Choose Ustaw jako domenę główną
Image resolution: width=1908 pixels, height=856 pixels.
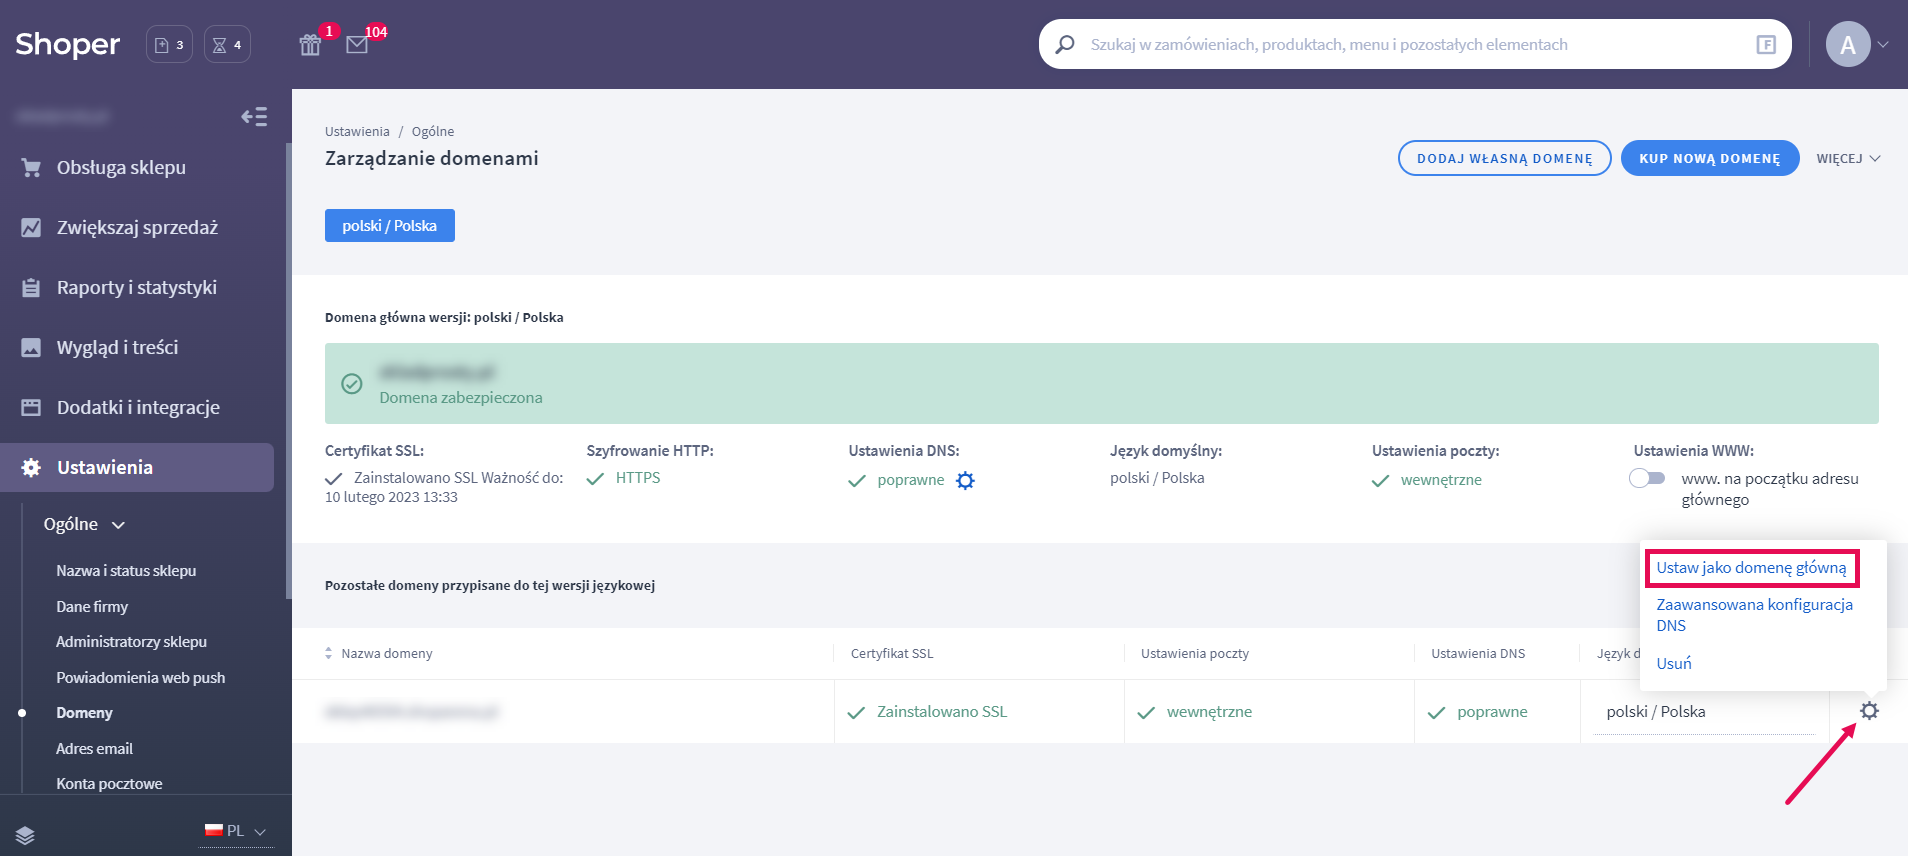pos(1751,567)
